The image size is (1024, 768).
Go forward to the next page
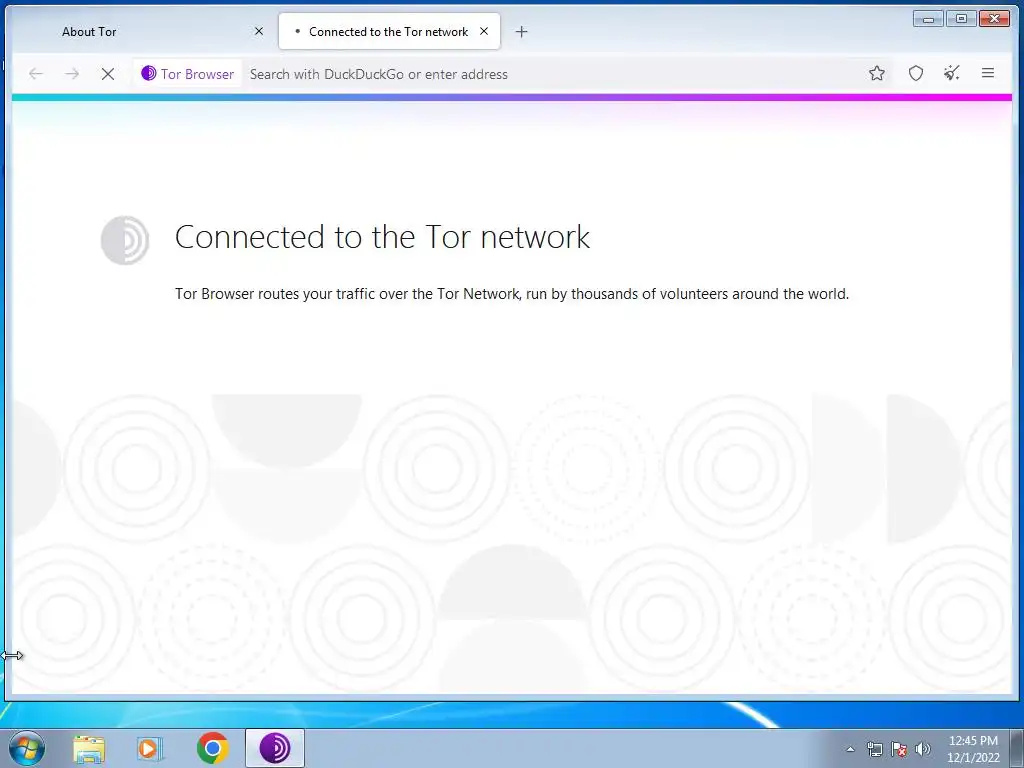[72, 74]
